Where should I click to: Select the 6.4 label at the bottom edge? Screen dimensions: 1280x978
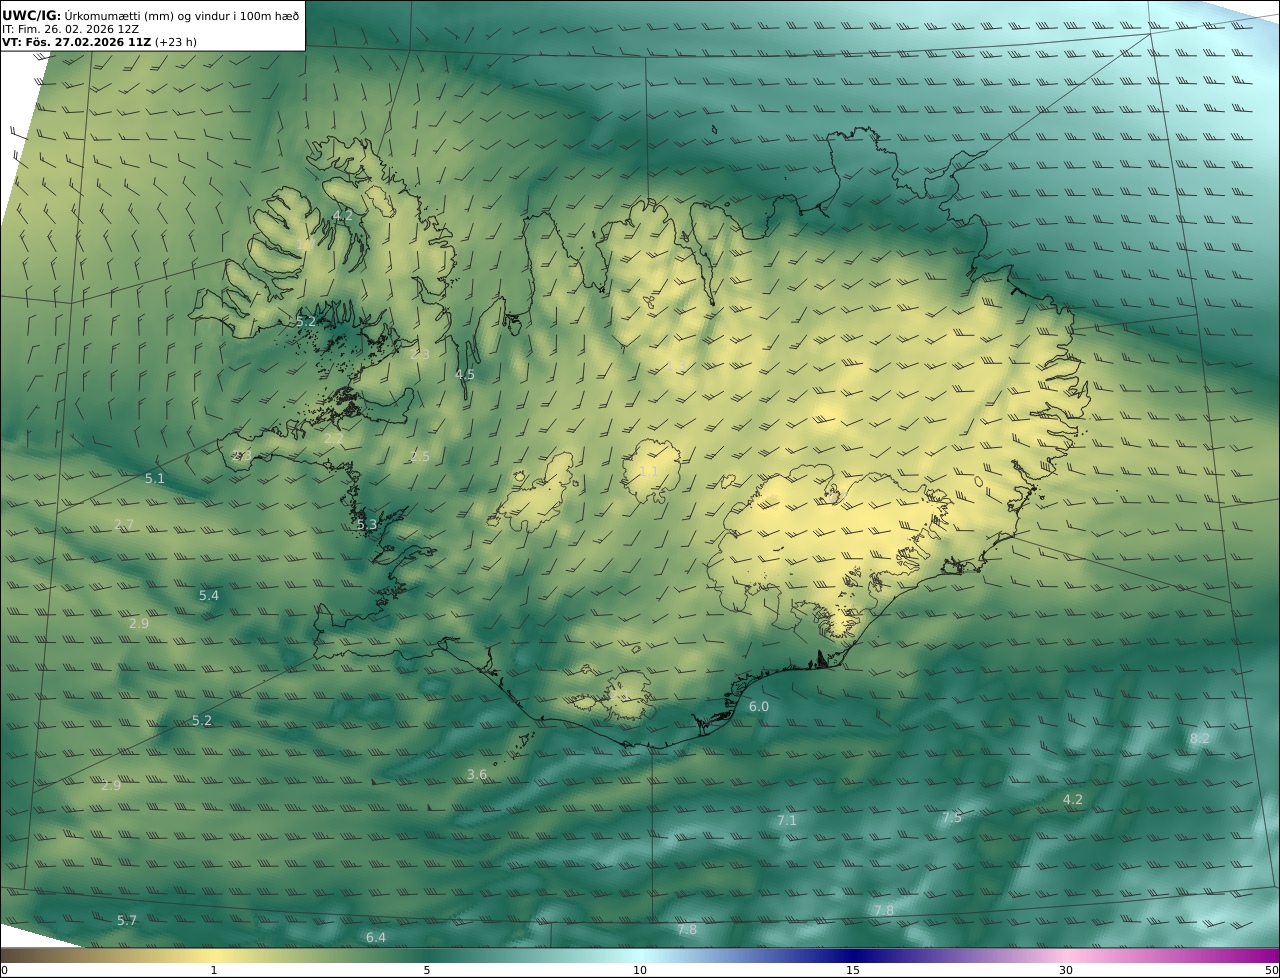pos(376,938)
